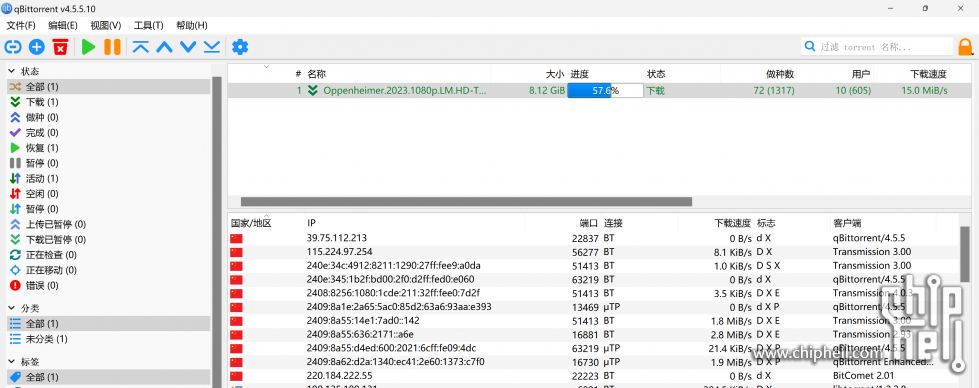Click the search magnifier icon in filter box
This screenshot has width=979, height=388.
pos(810,46)
